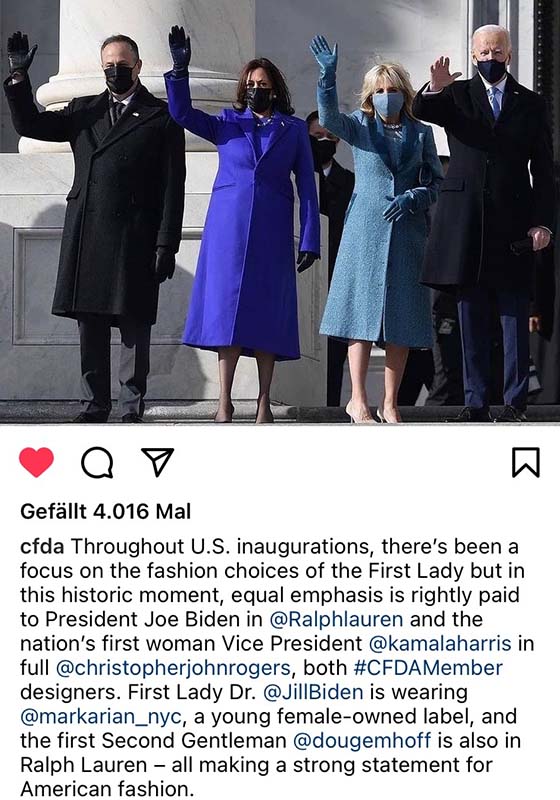
Task: Open cfda profile from caption username
Action: pos(42,546)
